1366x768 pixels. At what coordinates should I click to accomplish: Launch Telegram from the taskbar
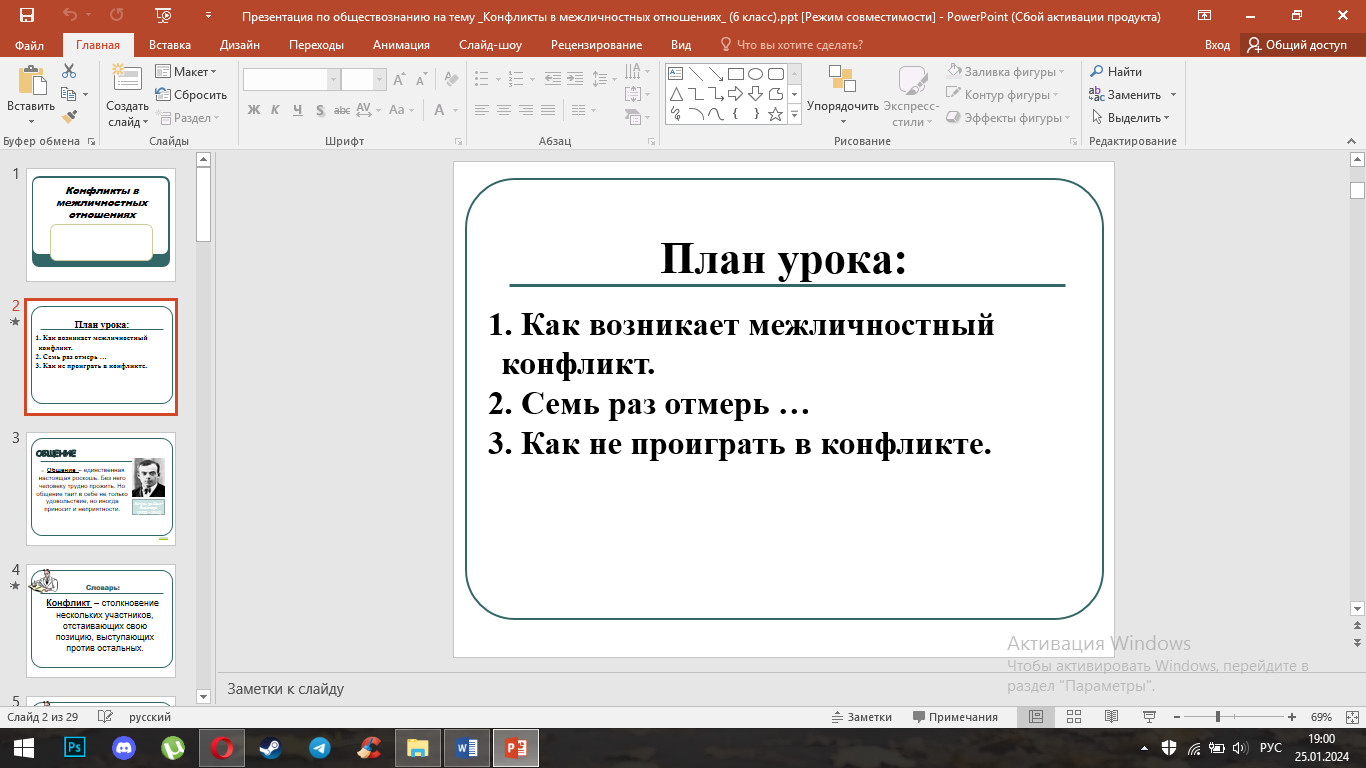click(x=319, y=747)
